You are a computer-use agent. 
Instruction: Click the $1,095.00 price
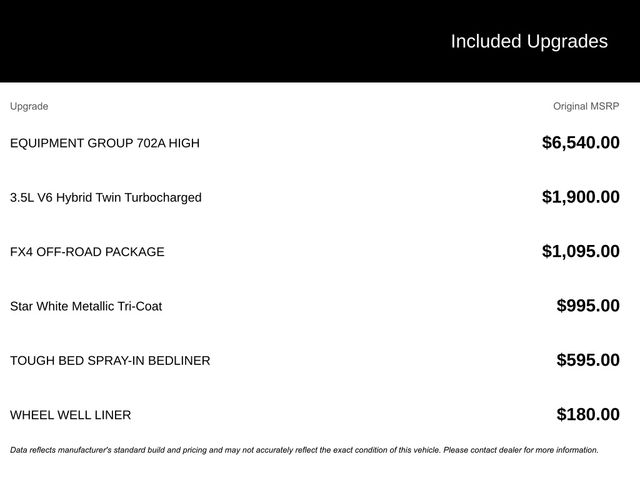coord(580,252)
